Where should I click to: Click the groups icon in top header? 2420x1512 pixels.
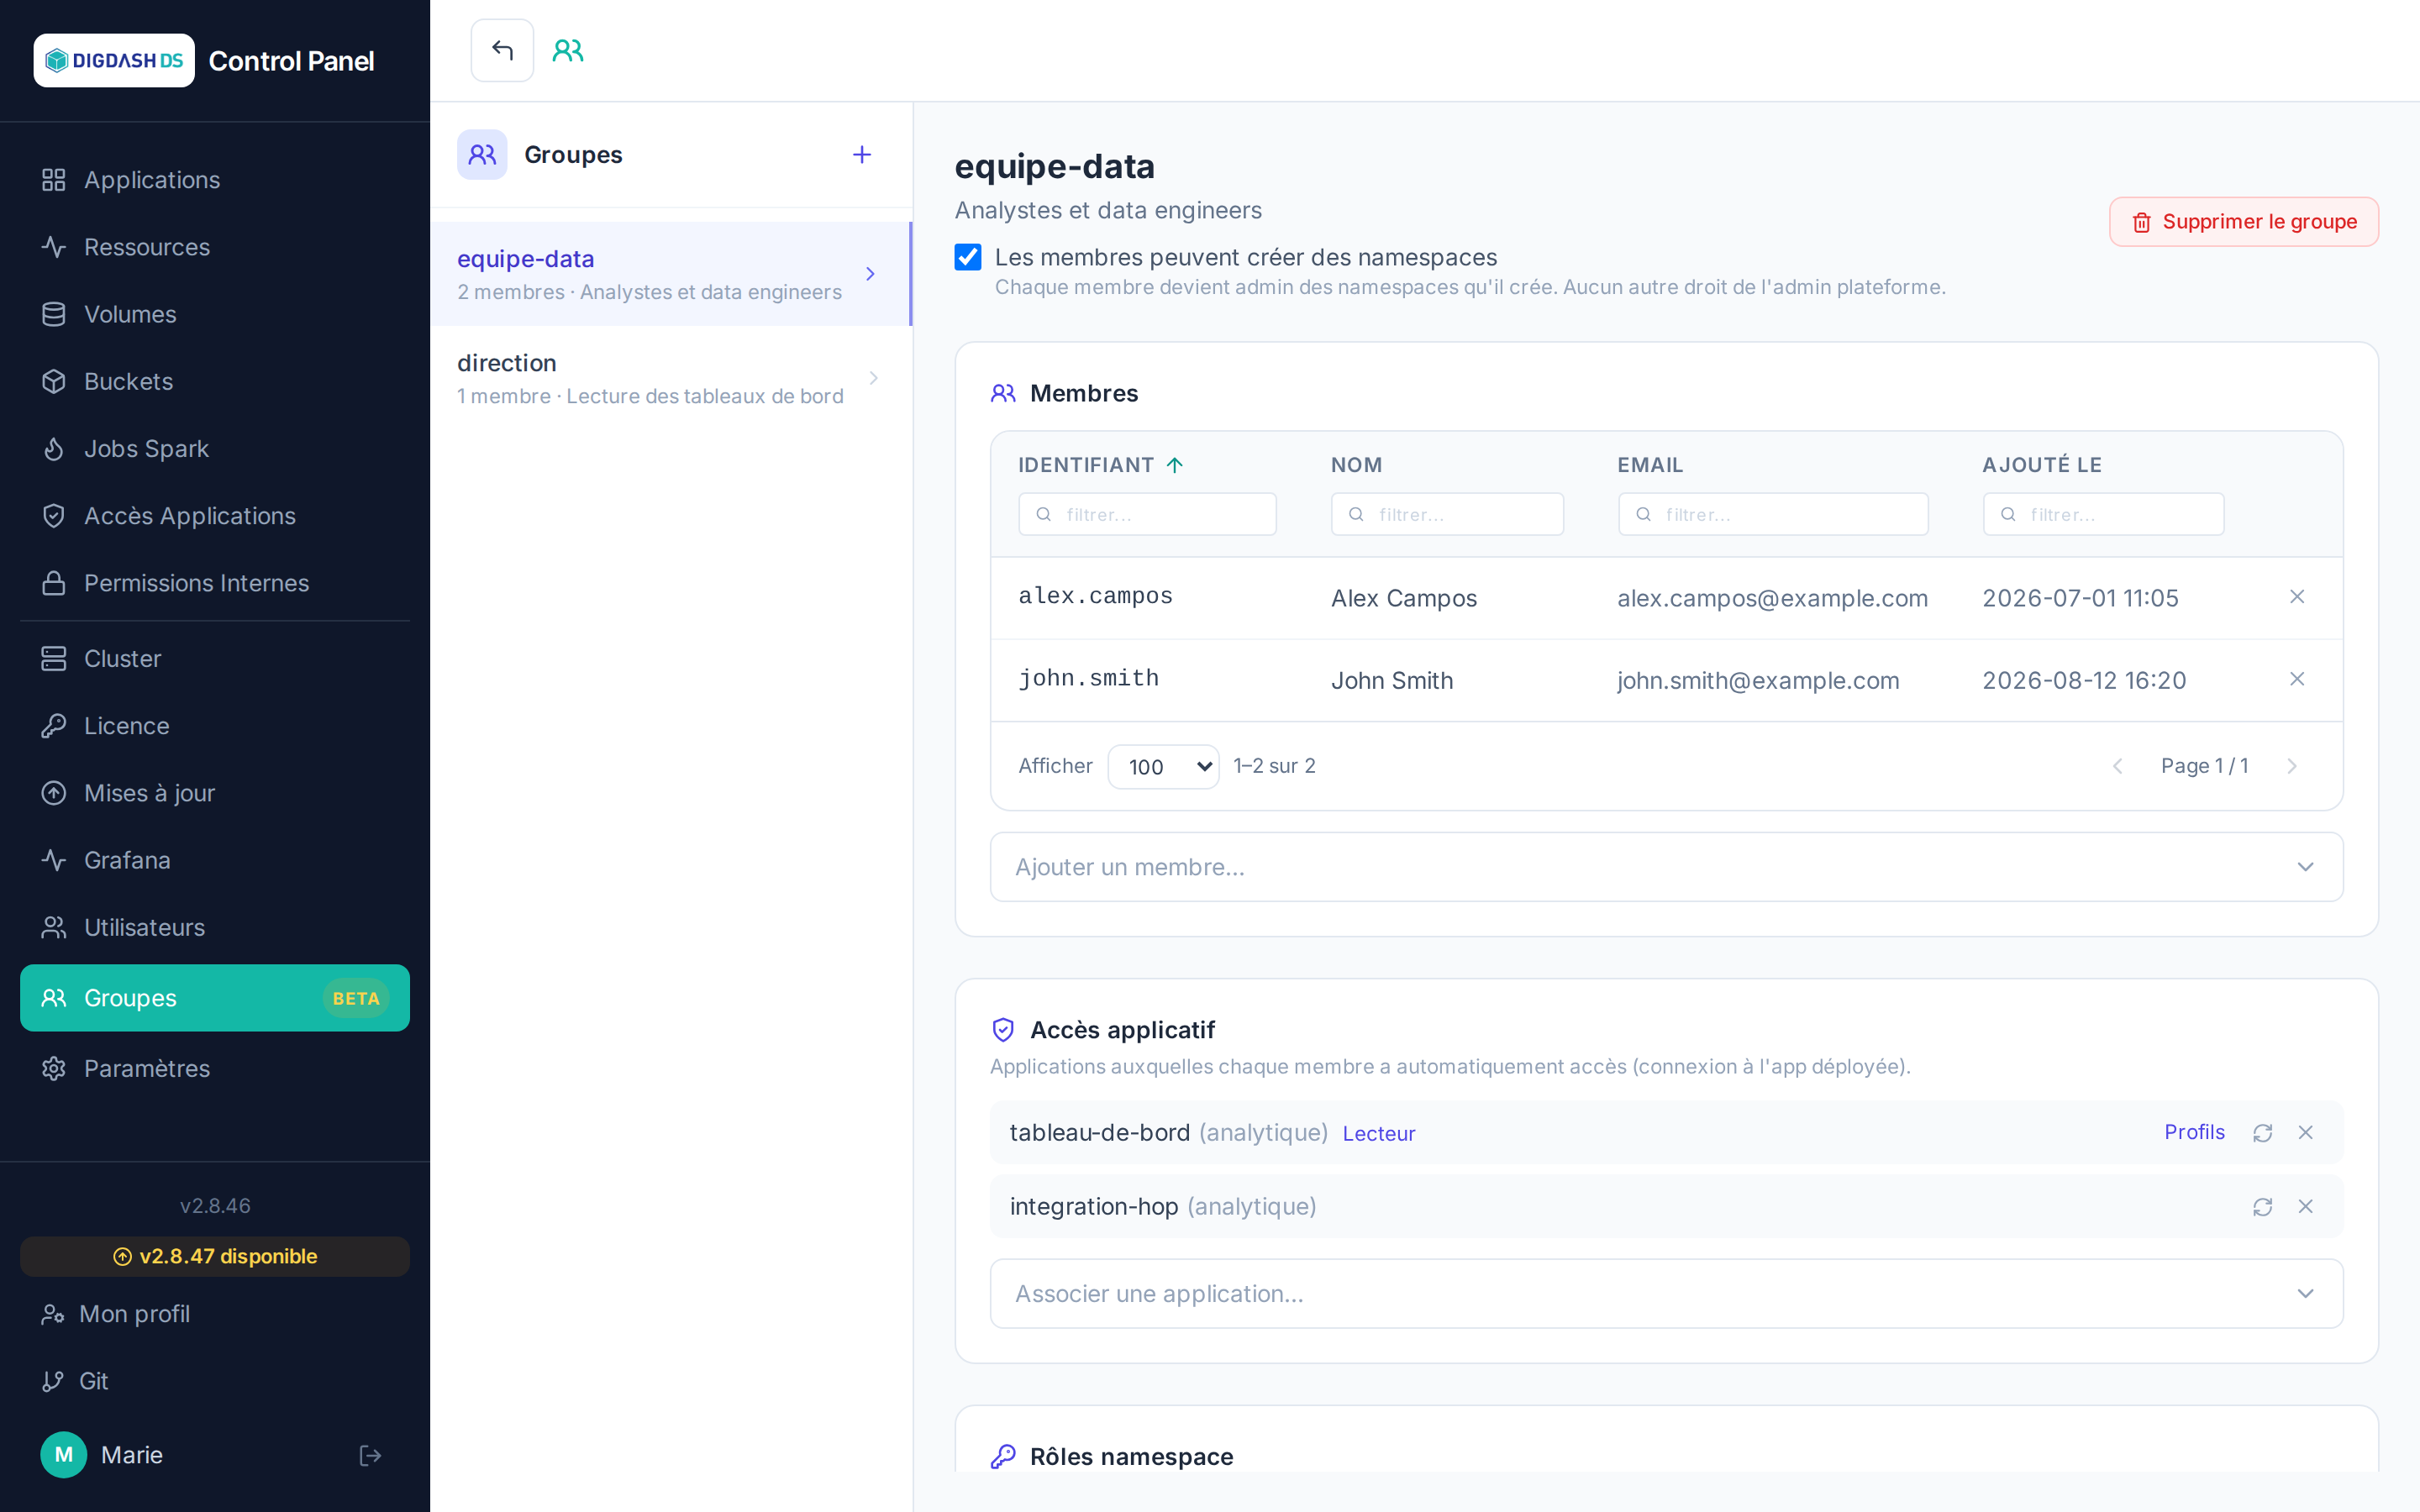pyautogui.click(x=568, y=50)
